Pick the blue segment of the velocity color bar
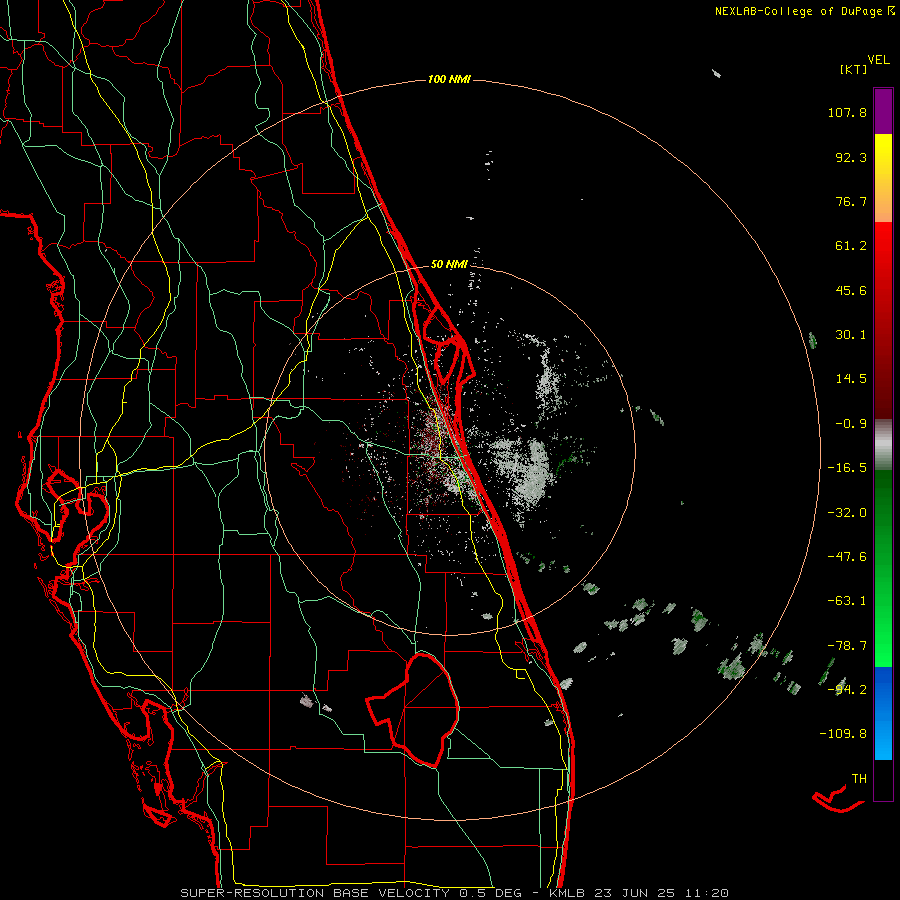Screen dimensions: 900x900 tap(883, 713)
